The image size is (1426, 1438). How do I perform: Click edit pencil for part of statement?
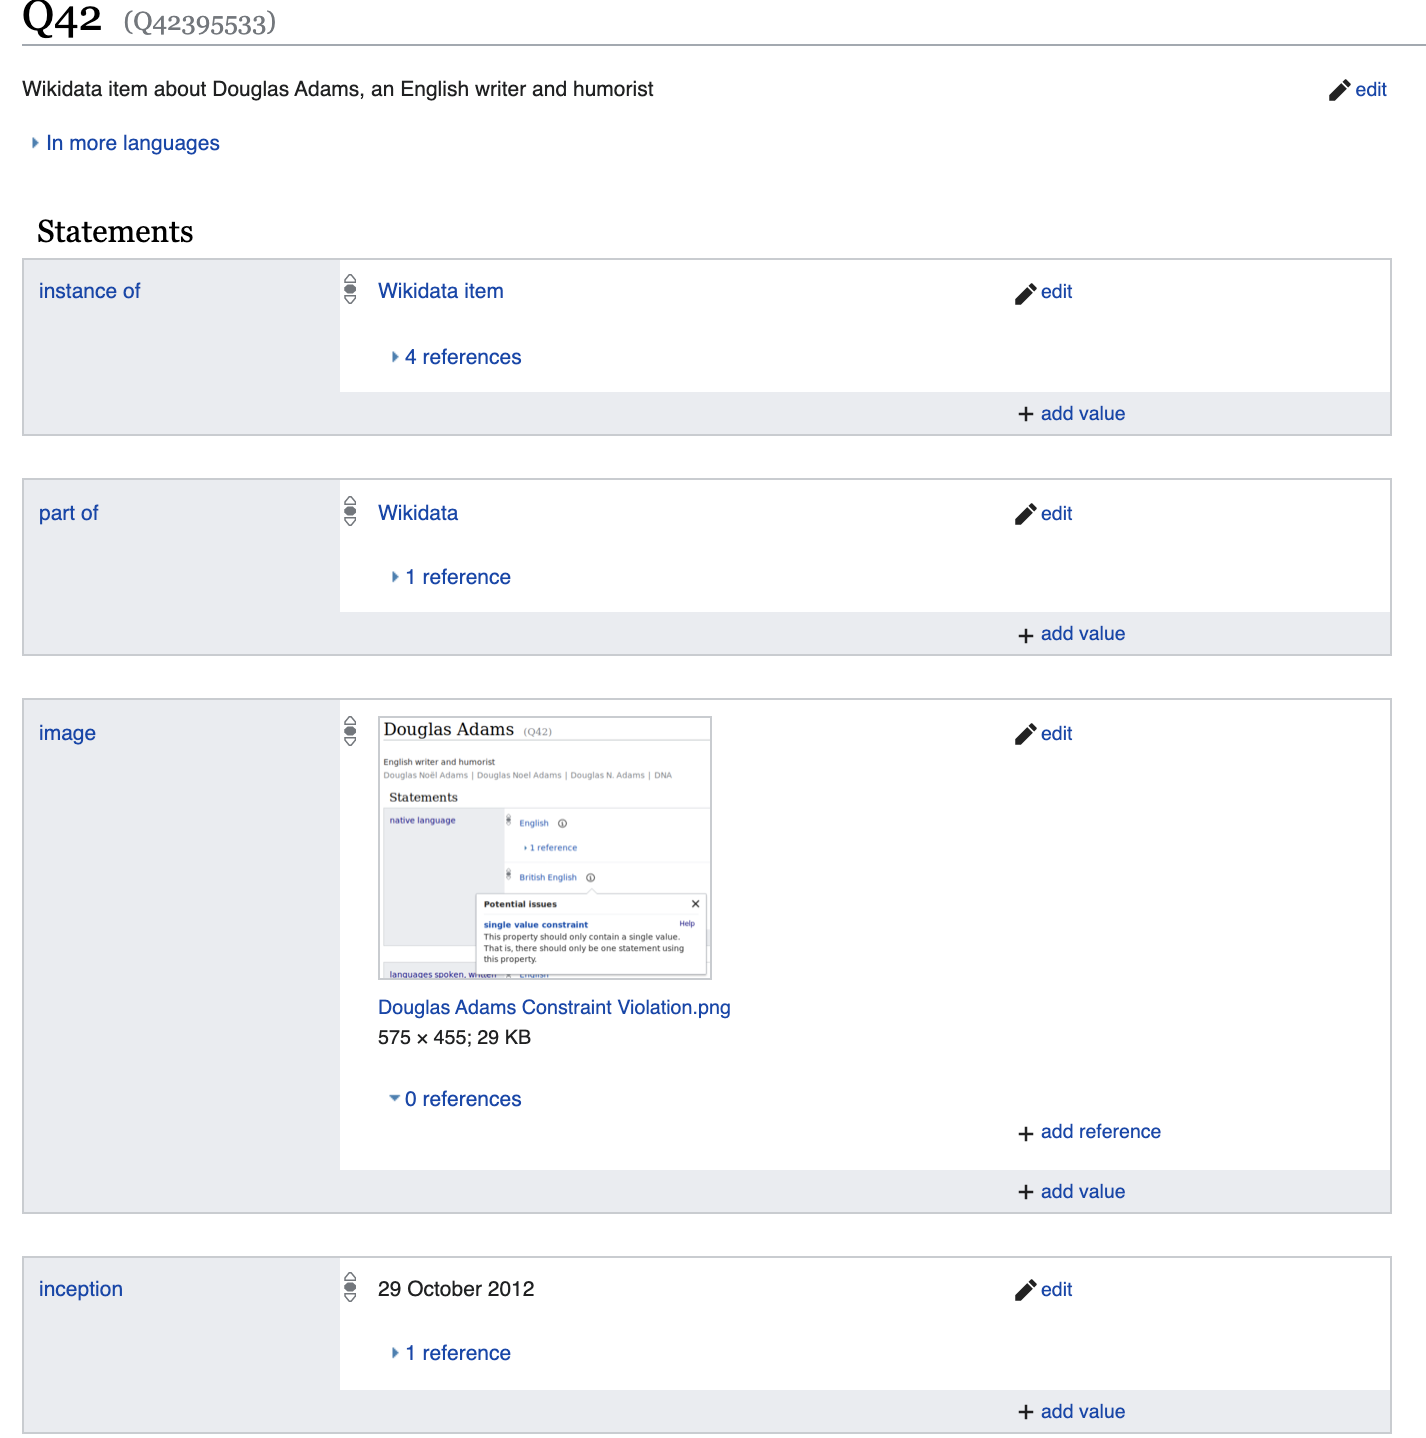pos(1025,515)
